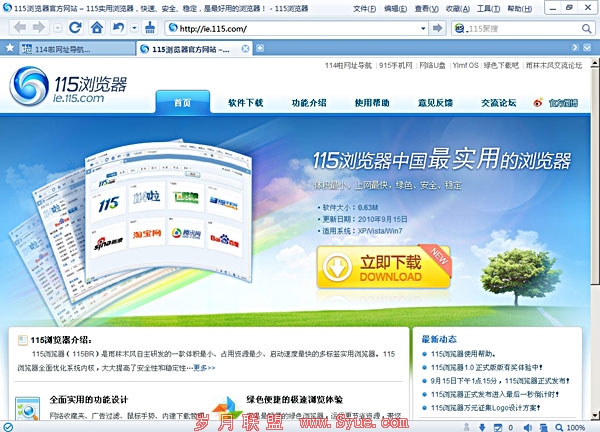This screenshot has width=600, height=432.
Task: Click the page scrollbar down arrow
Action: pos(595,416)
